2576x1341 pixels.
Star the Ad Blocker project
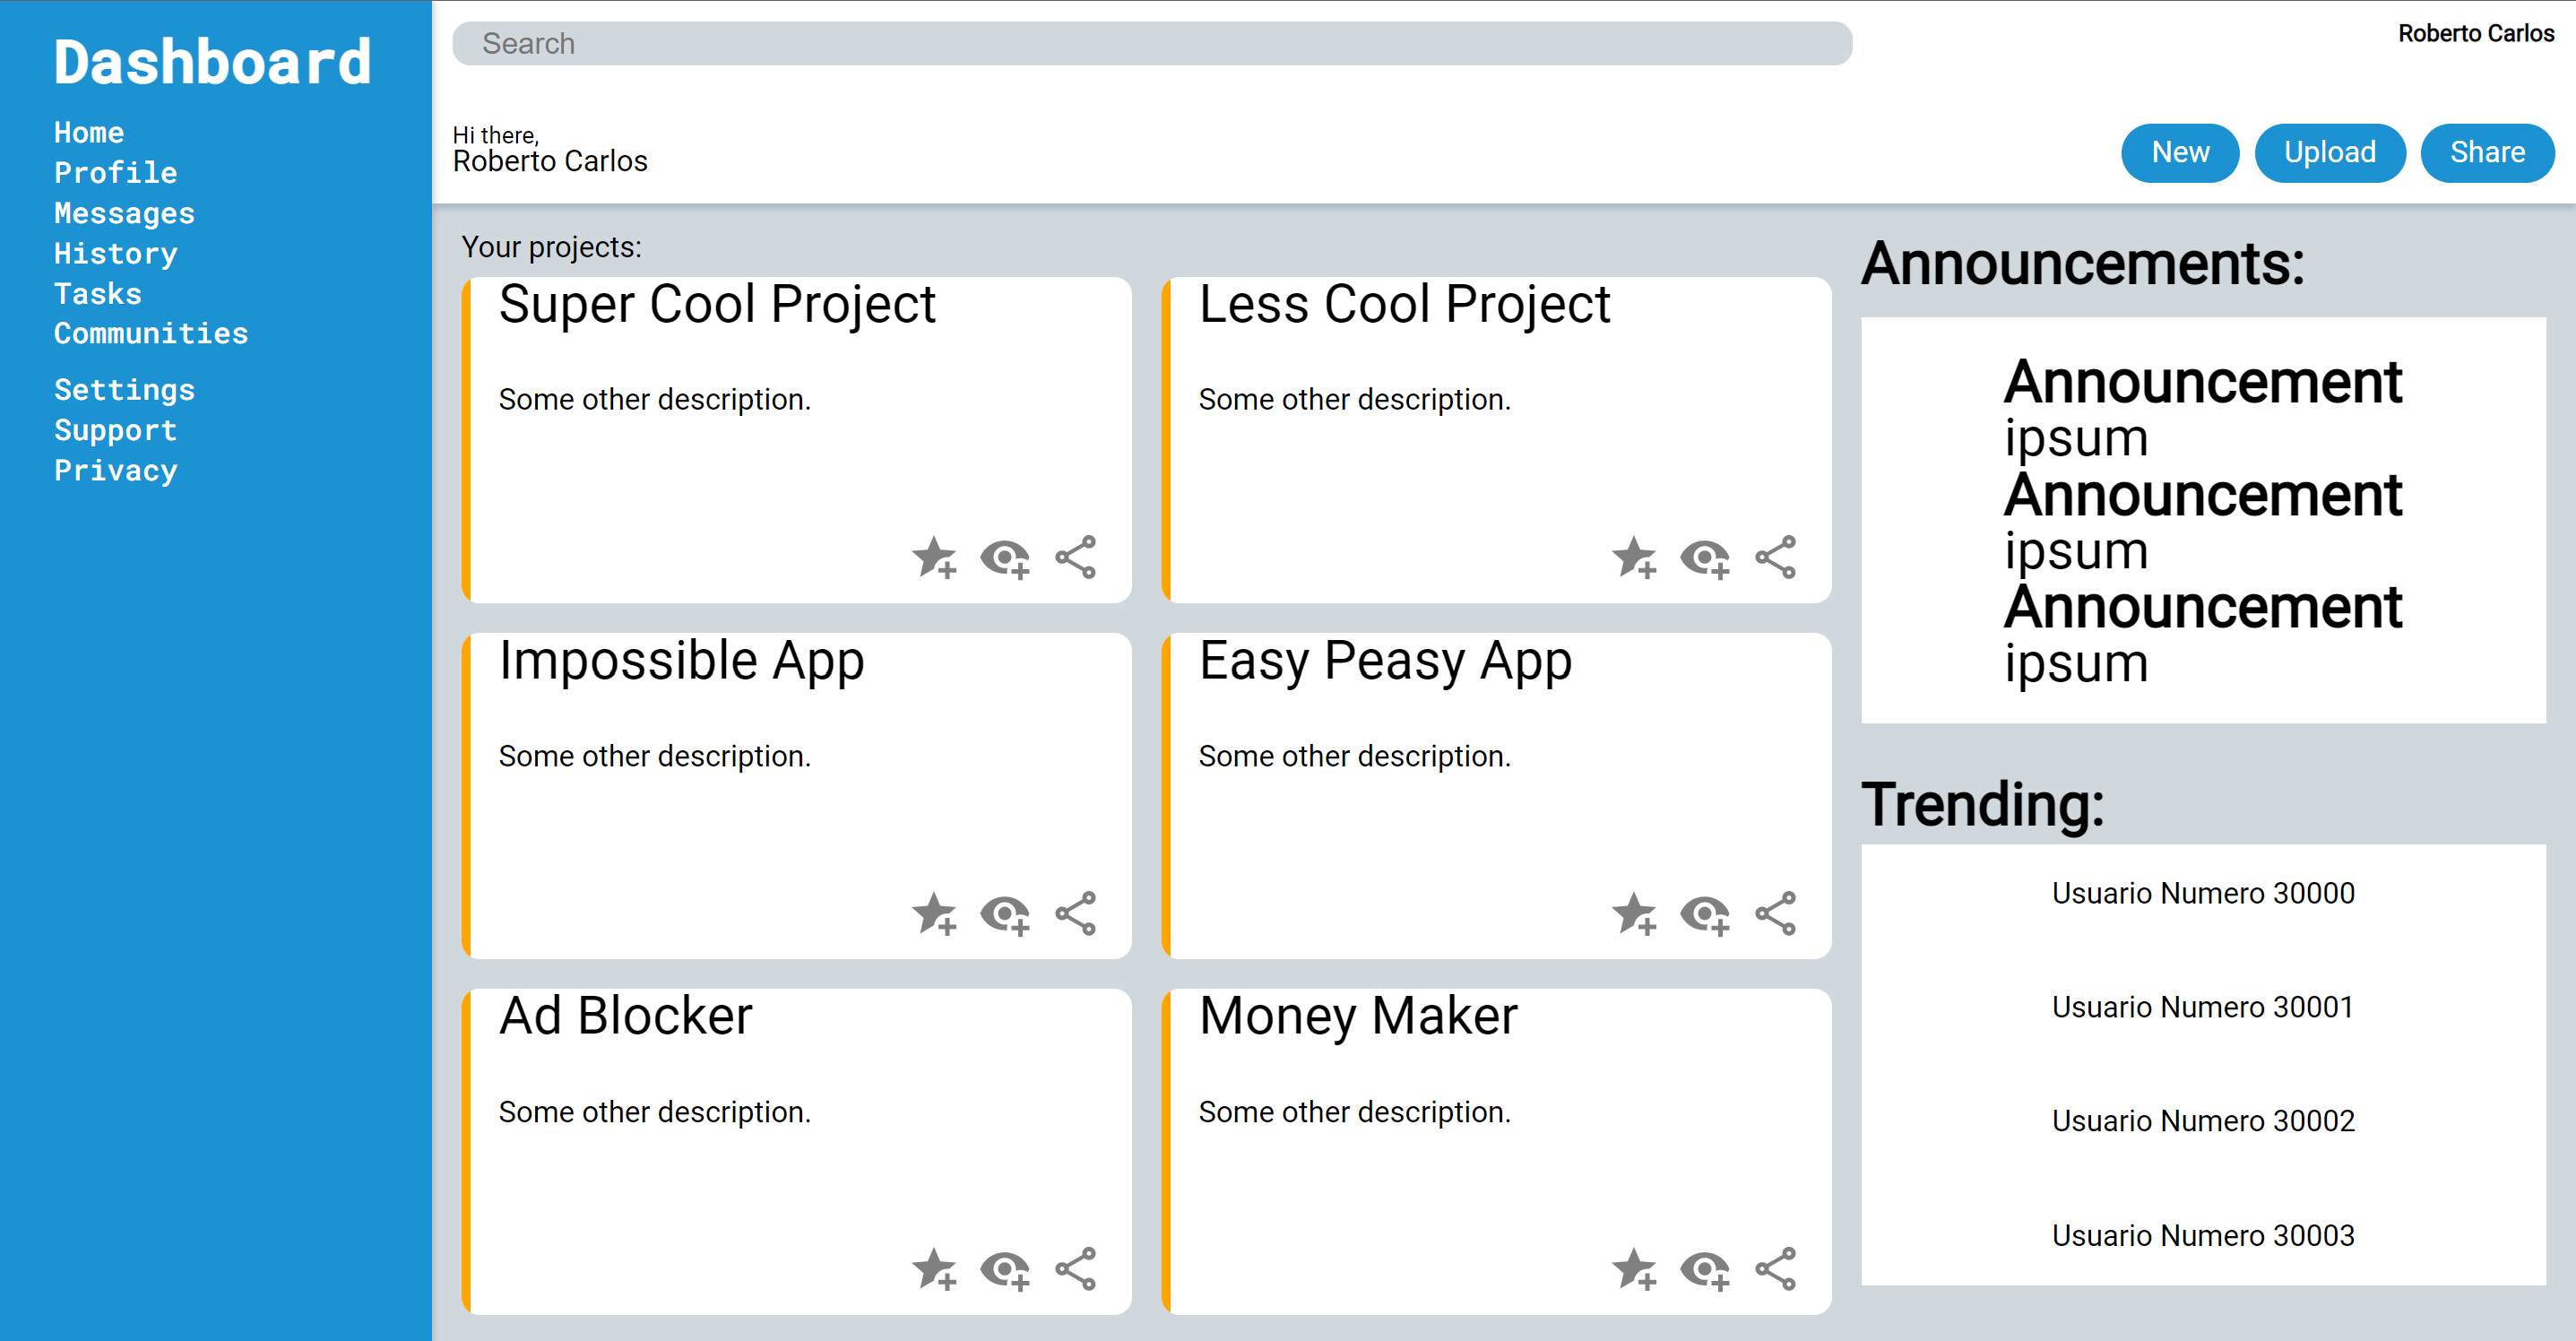(934, 1268)
